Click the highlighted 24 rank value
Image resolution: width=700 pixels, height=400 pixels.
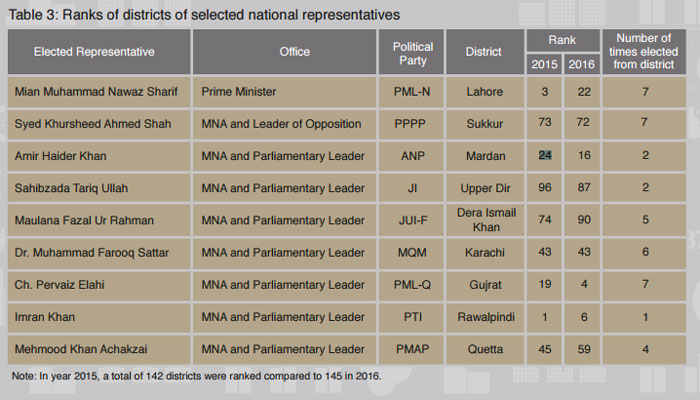545,155
